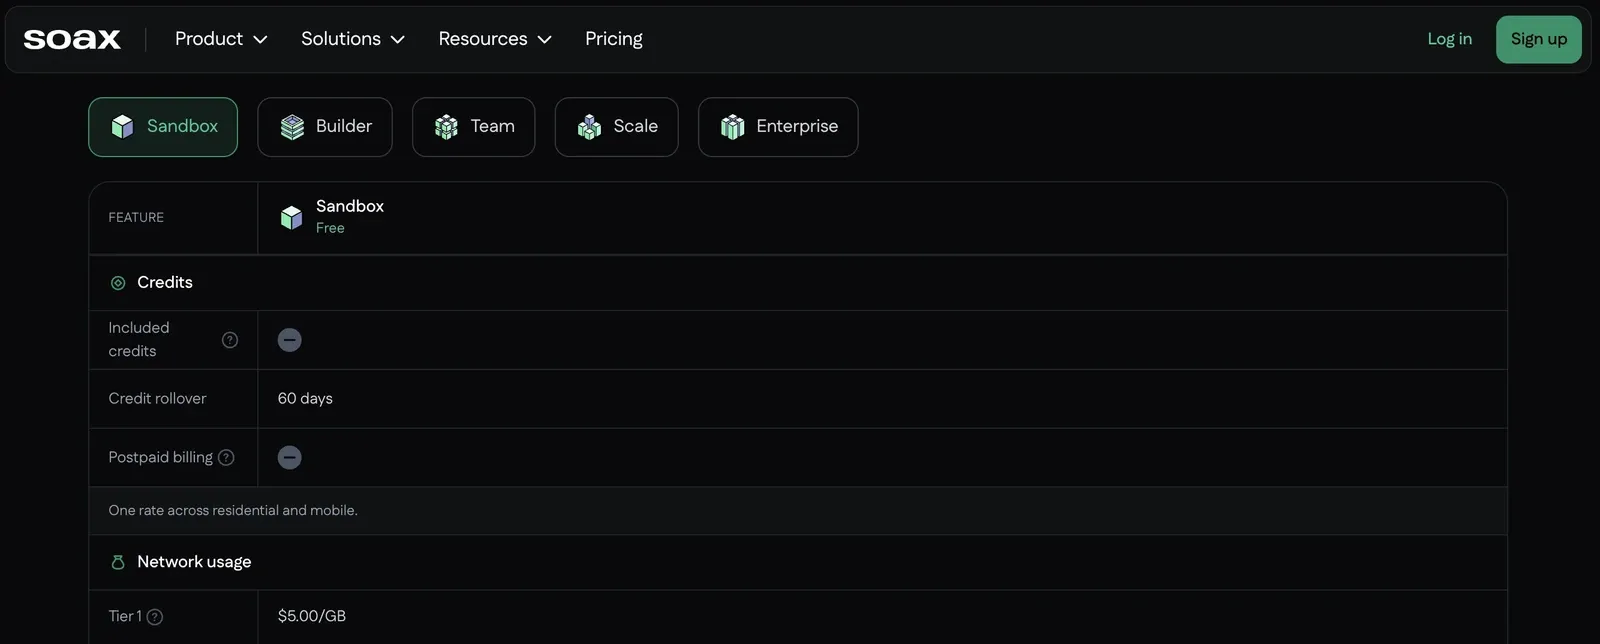Click the '60 days' rollover value
1600x644 pixels.
[x=305, y=398]
